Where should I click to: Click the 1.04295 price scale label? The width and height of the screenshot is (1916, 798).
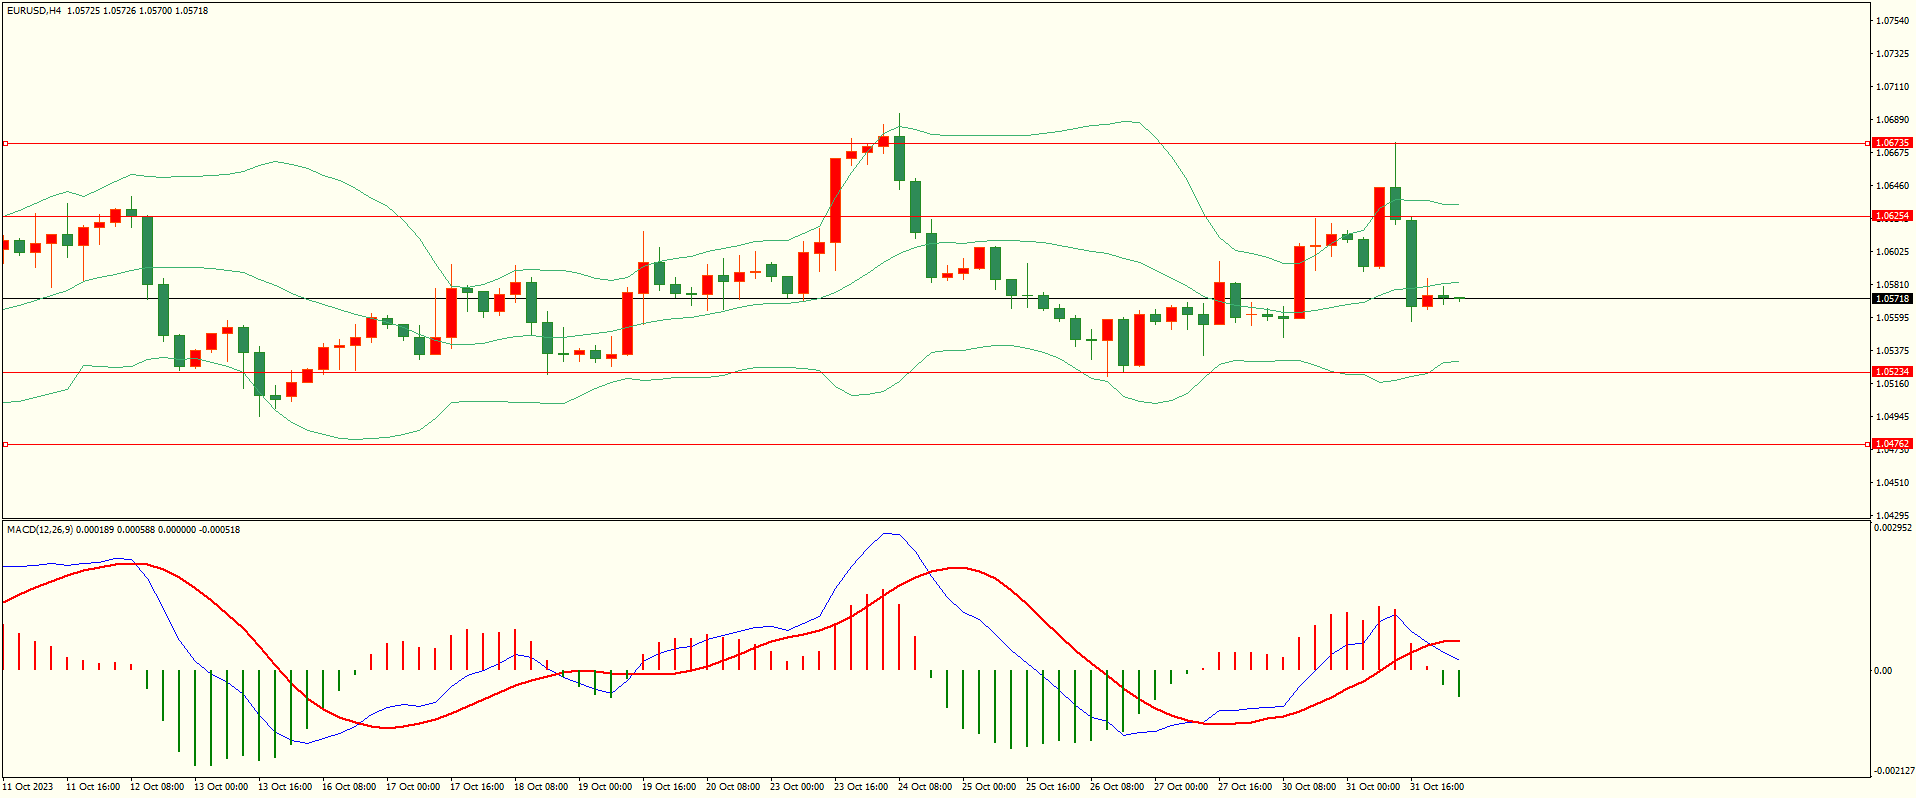tap(1892, 516)
